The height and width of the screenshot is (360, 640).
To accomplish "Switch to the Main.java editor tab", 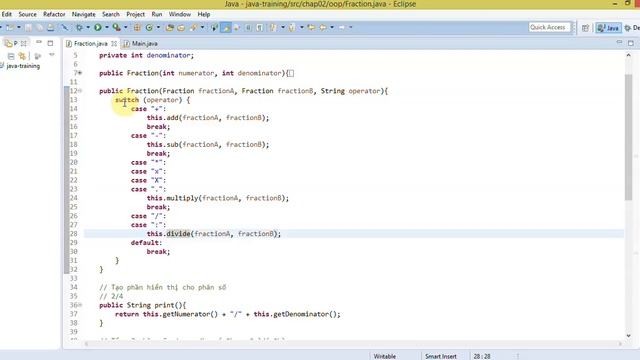I will (x=141, y=43).
